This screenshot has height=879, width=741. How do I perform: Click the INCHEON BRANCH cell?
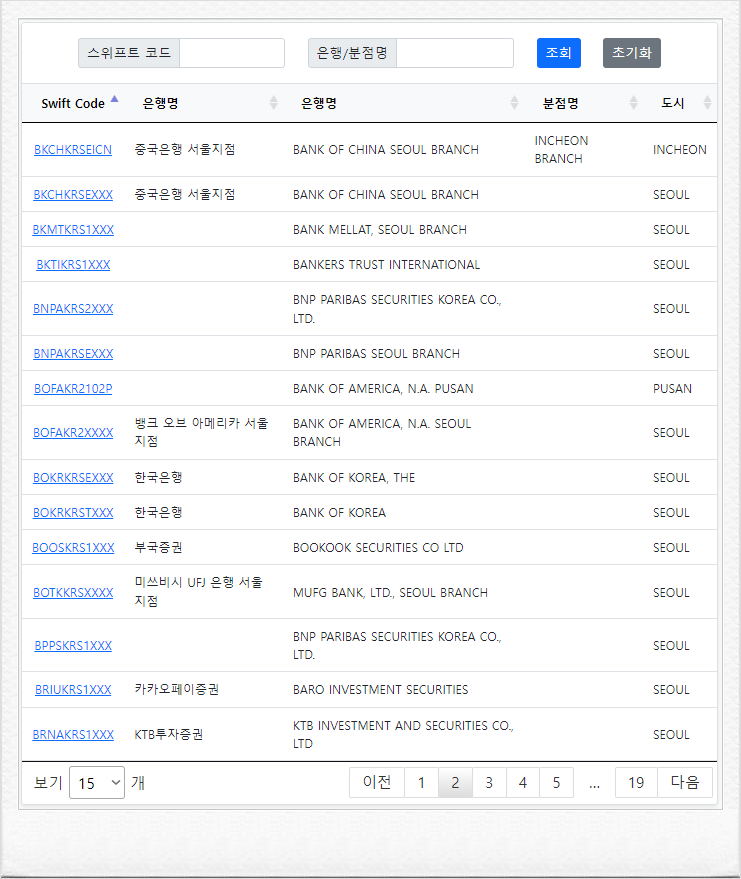pos(561,150)
